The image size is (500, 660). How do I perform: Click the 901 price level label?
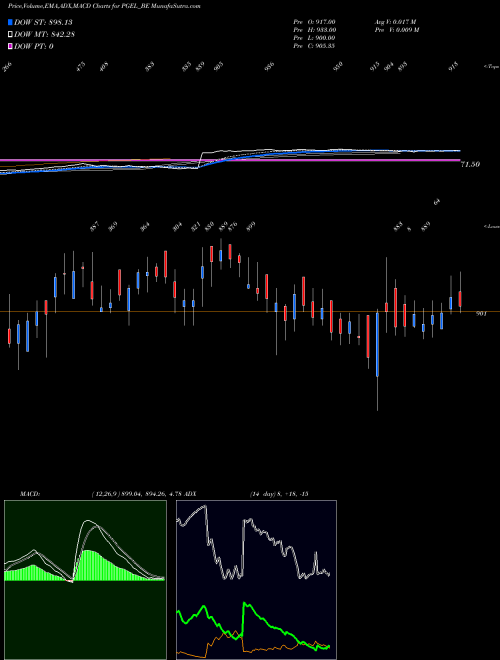point(481,314)
